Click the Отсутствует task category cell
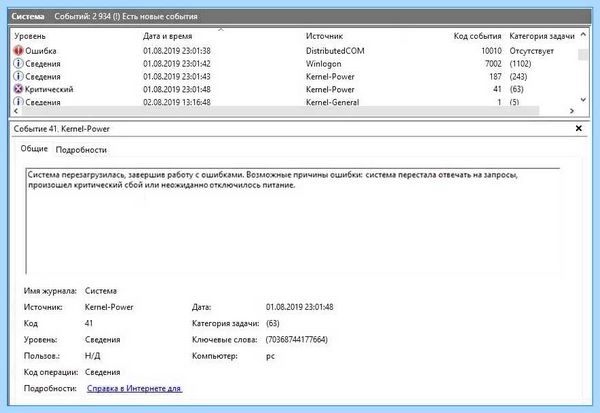The height and width of the screenshot is (413, 600). [531, 51]
